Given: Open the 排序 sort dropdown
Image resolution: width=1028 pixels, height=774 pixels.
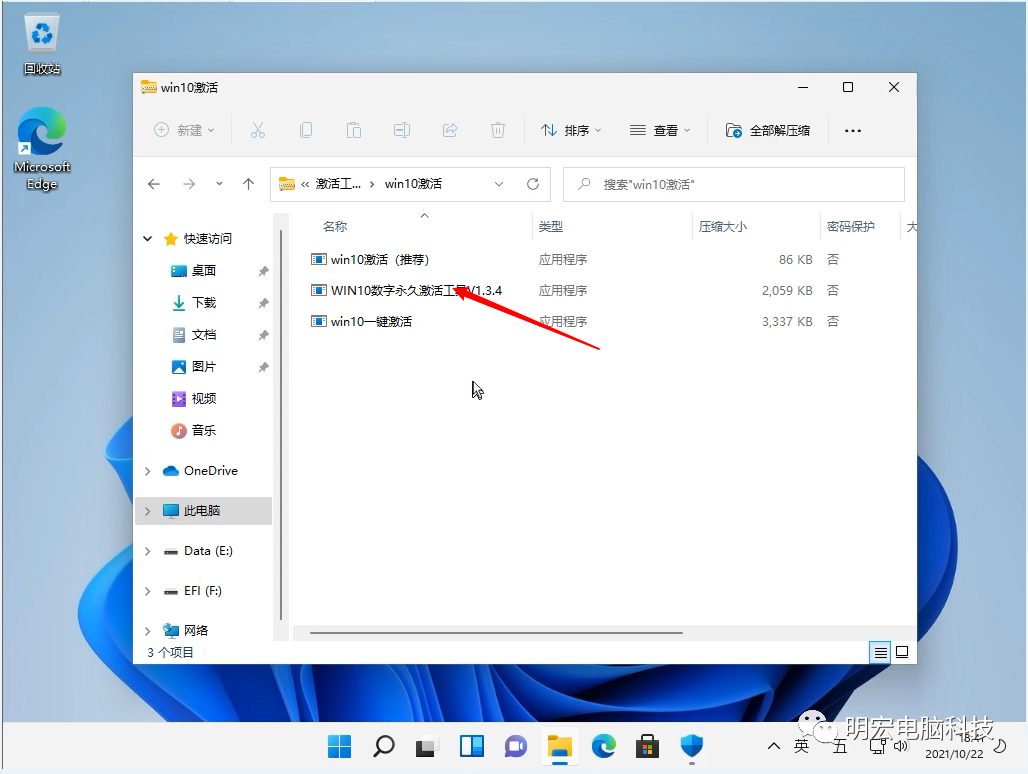Looking at the screenshot, I should pos(570,130).
